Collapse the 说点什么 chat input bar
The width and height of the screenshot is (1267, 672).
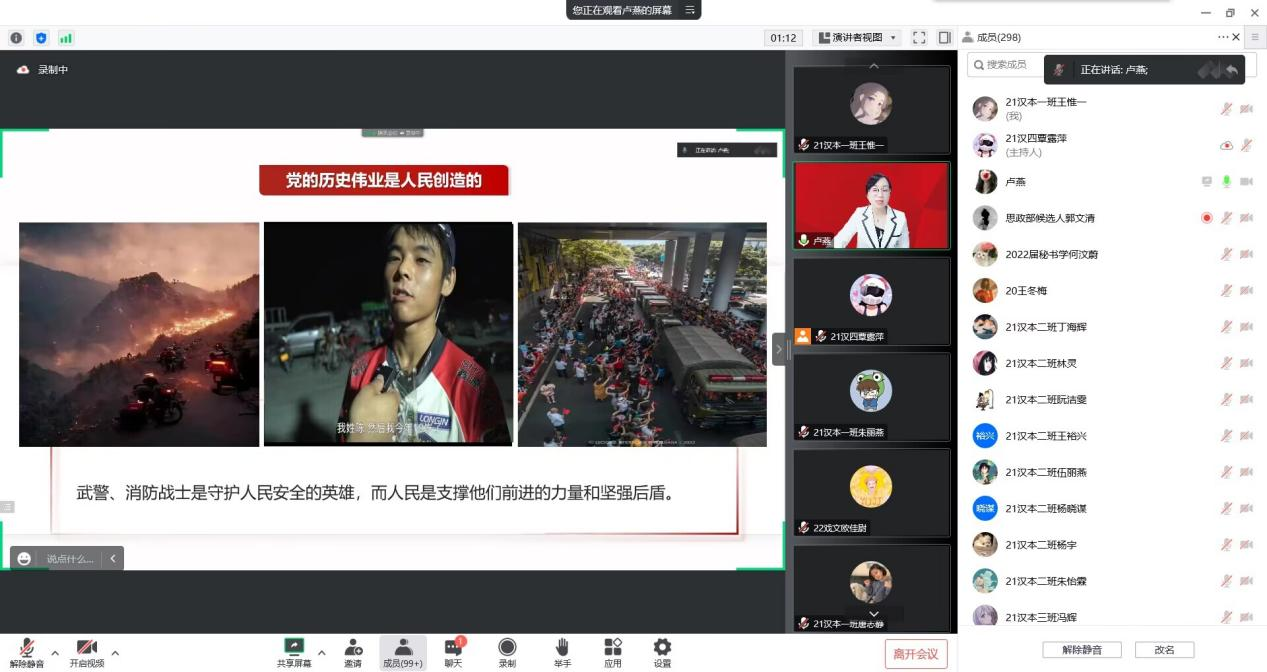pyautogui.click(x=113, y=558)
